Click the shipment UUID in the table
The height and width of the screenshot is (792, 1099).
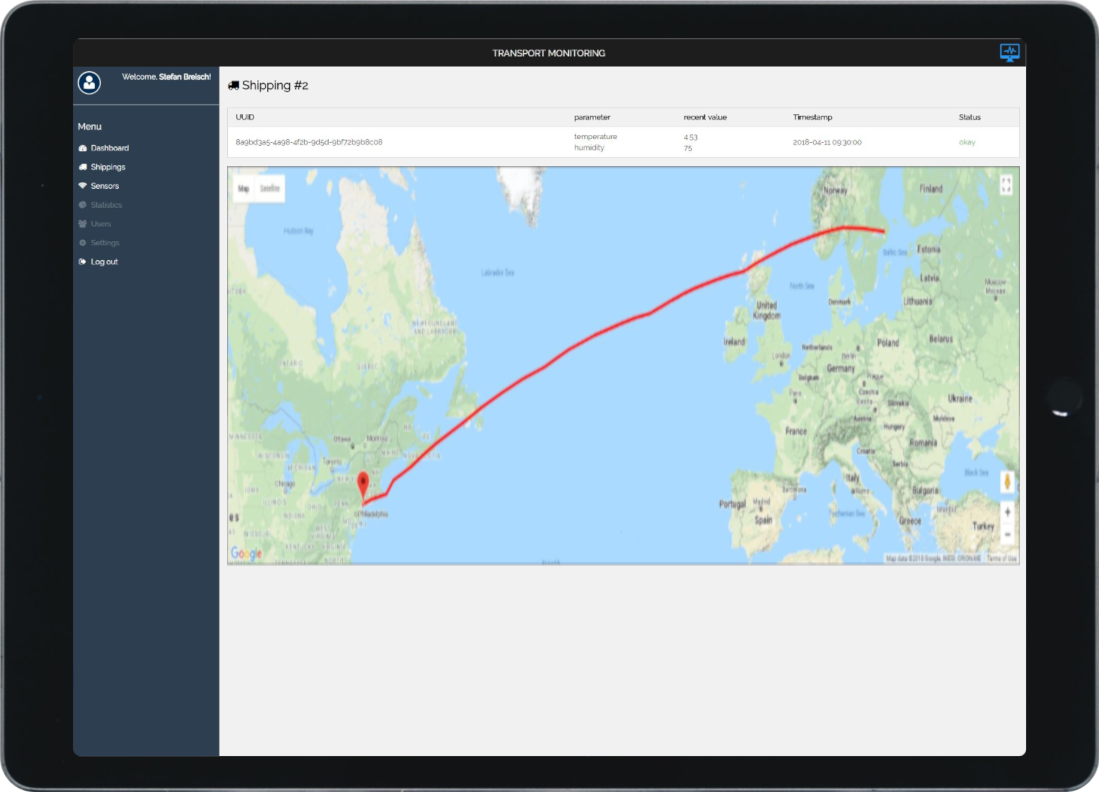coord(308,142)
